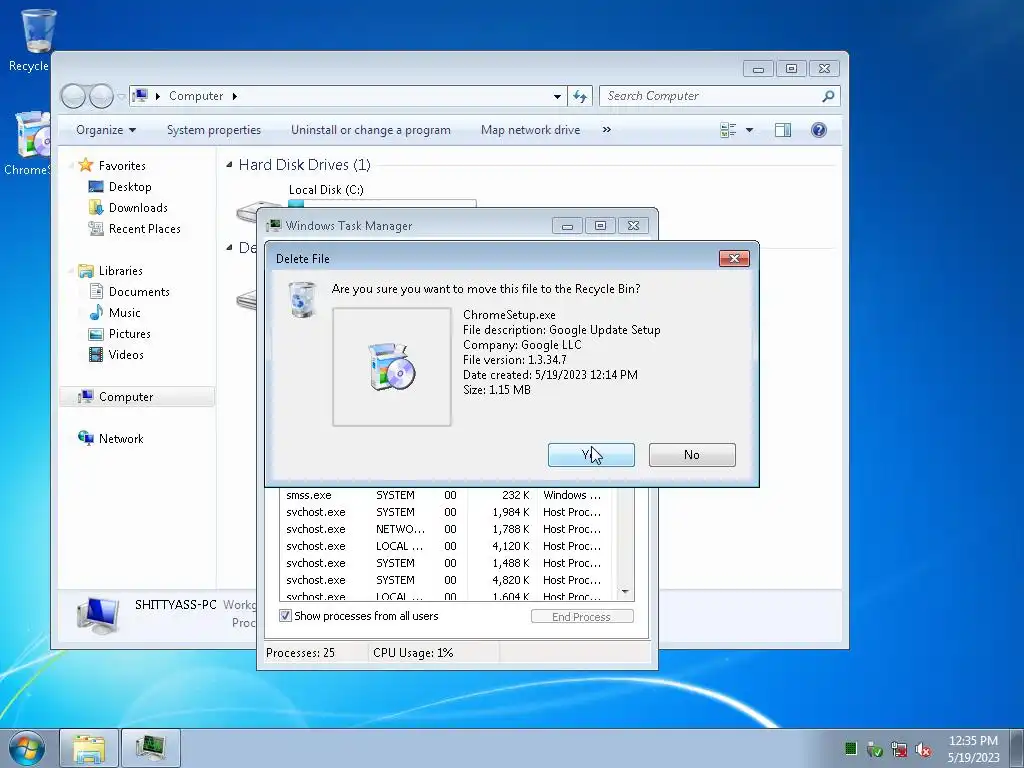Screen dimensions: 1024x768
Task: Open the Documents library
Action: 139,292
